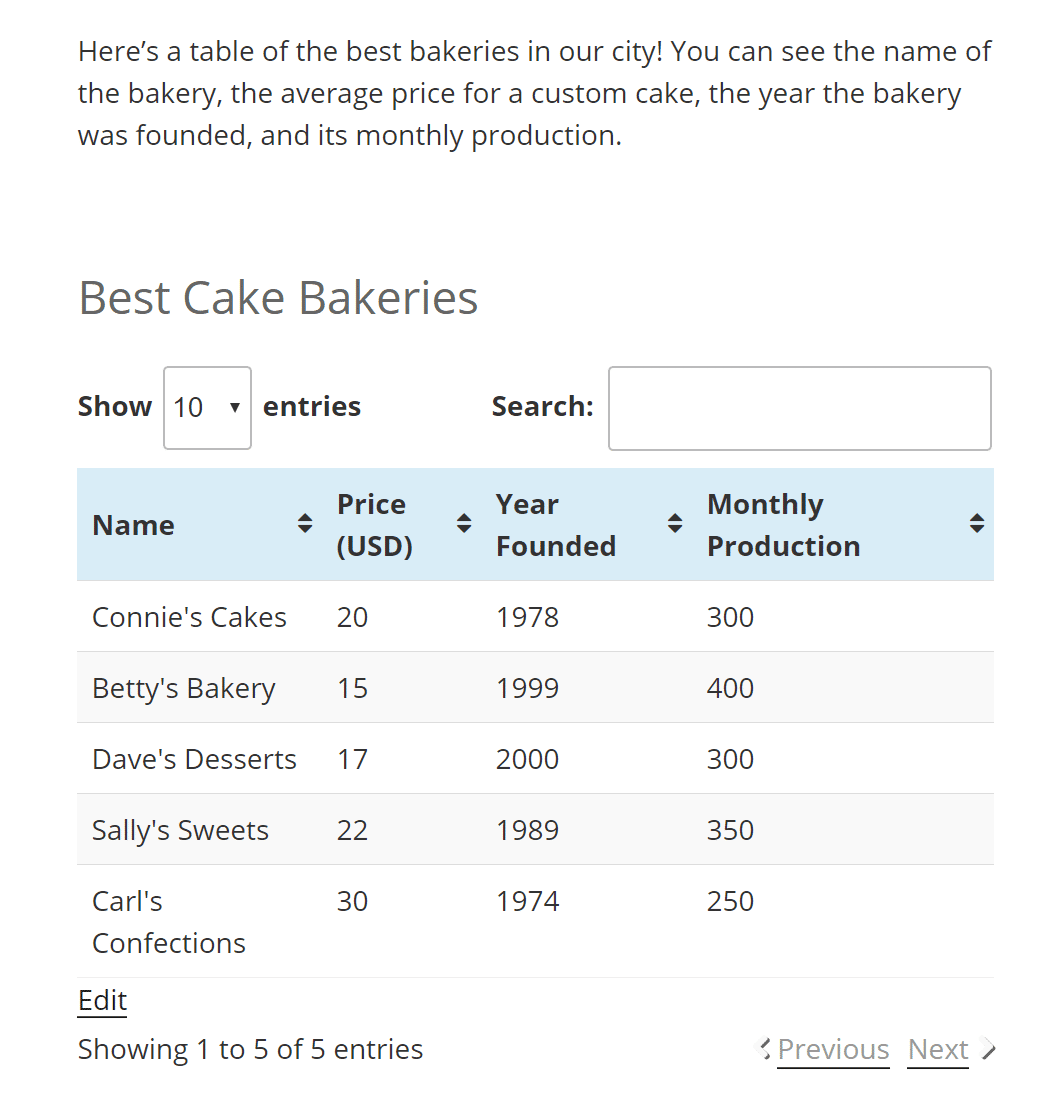Click the sort arrows for Year Founded
This screenshot has height=1099, width=1059.
coord(676,522)
